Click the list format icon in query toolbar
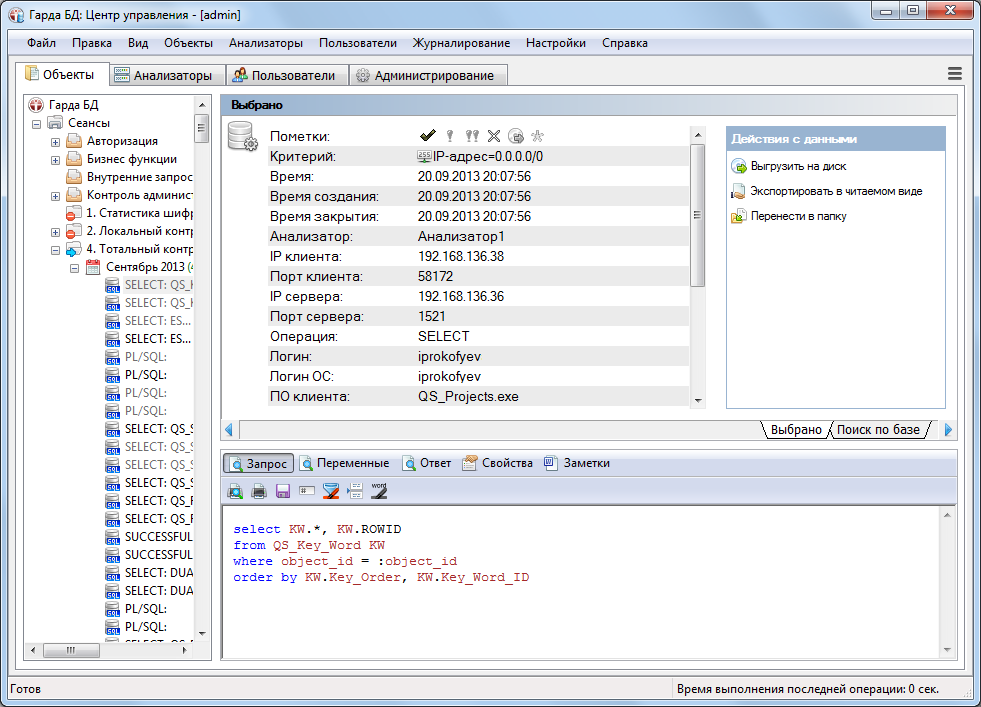 click(355, 491)
